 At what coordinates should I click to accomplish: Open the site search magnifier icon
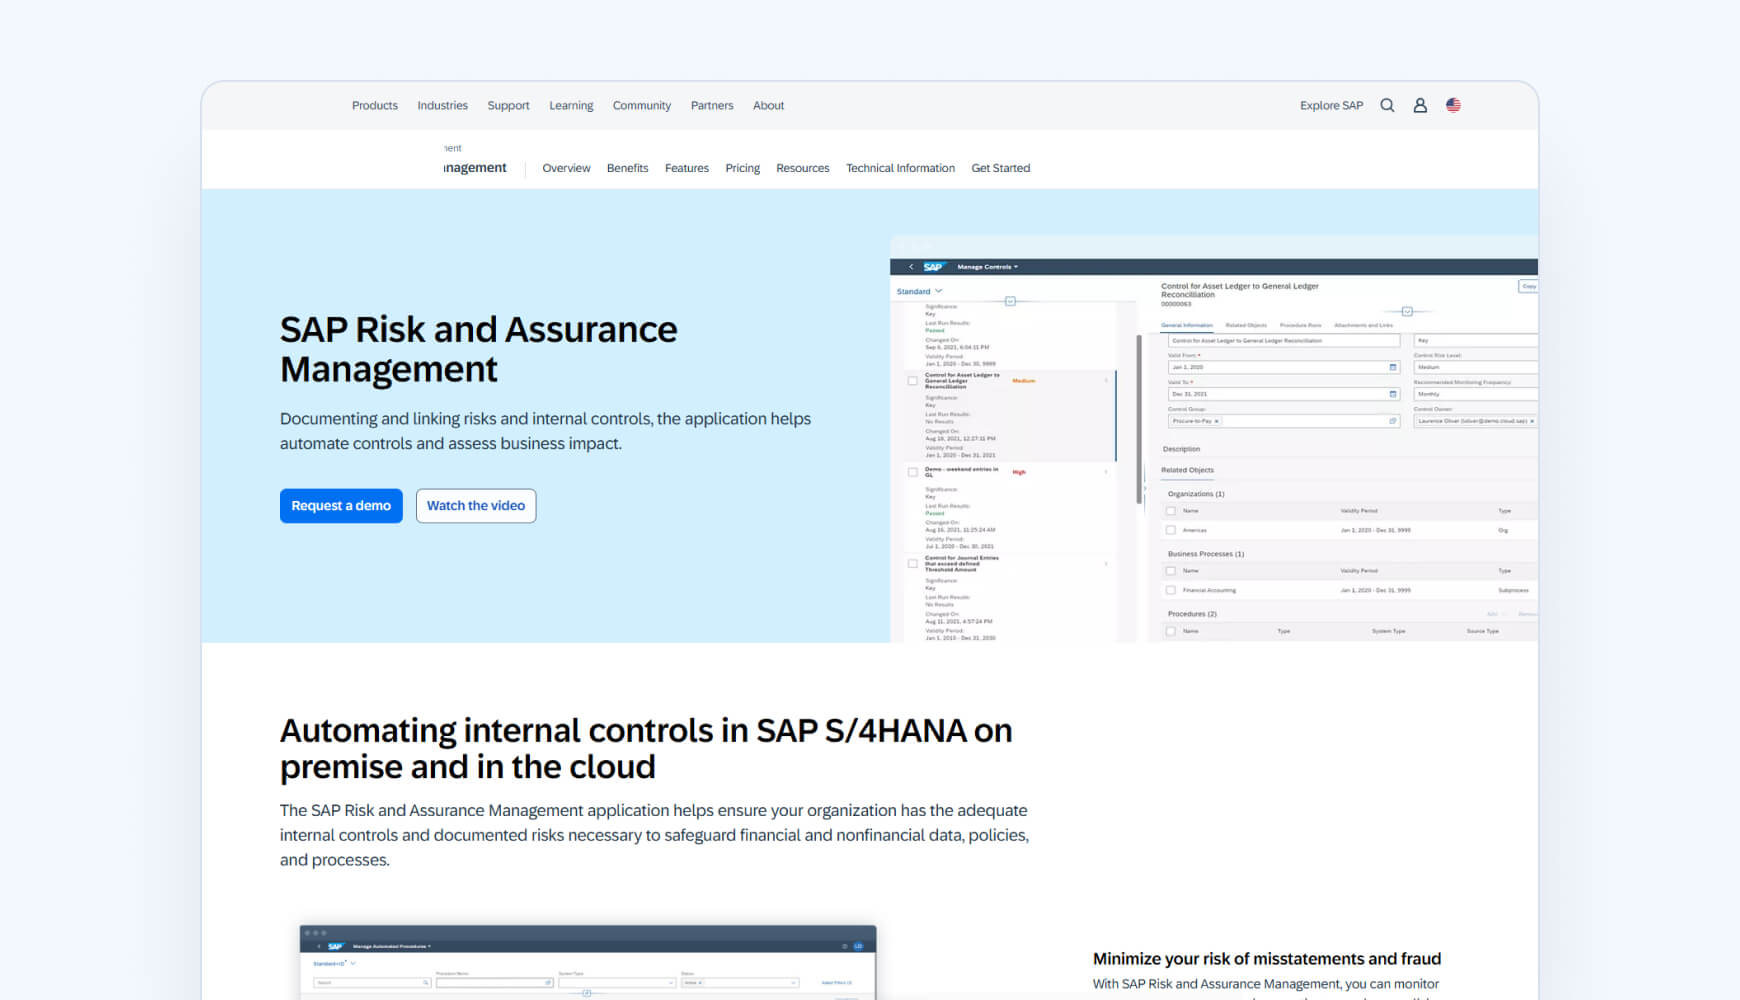(x=1387, y=105)
